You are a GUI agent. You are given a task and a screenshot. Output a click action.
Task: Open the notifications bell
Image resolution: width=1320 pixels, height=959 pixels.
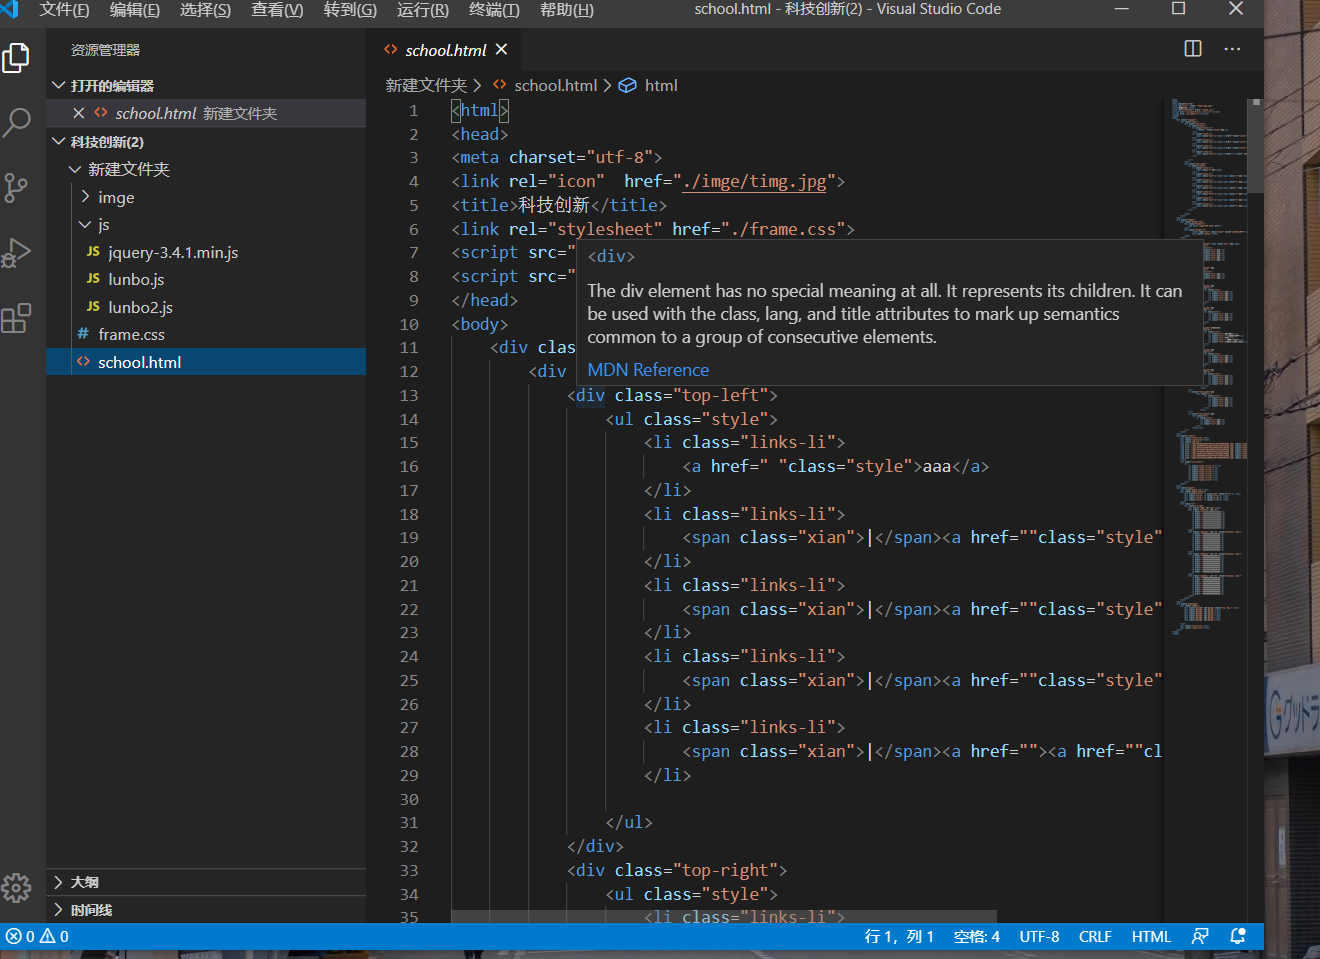click(x=1238, y=937)
